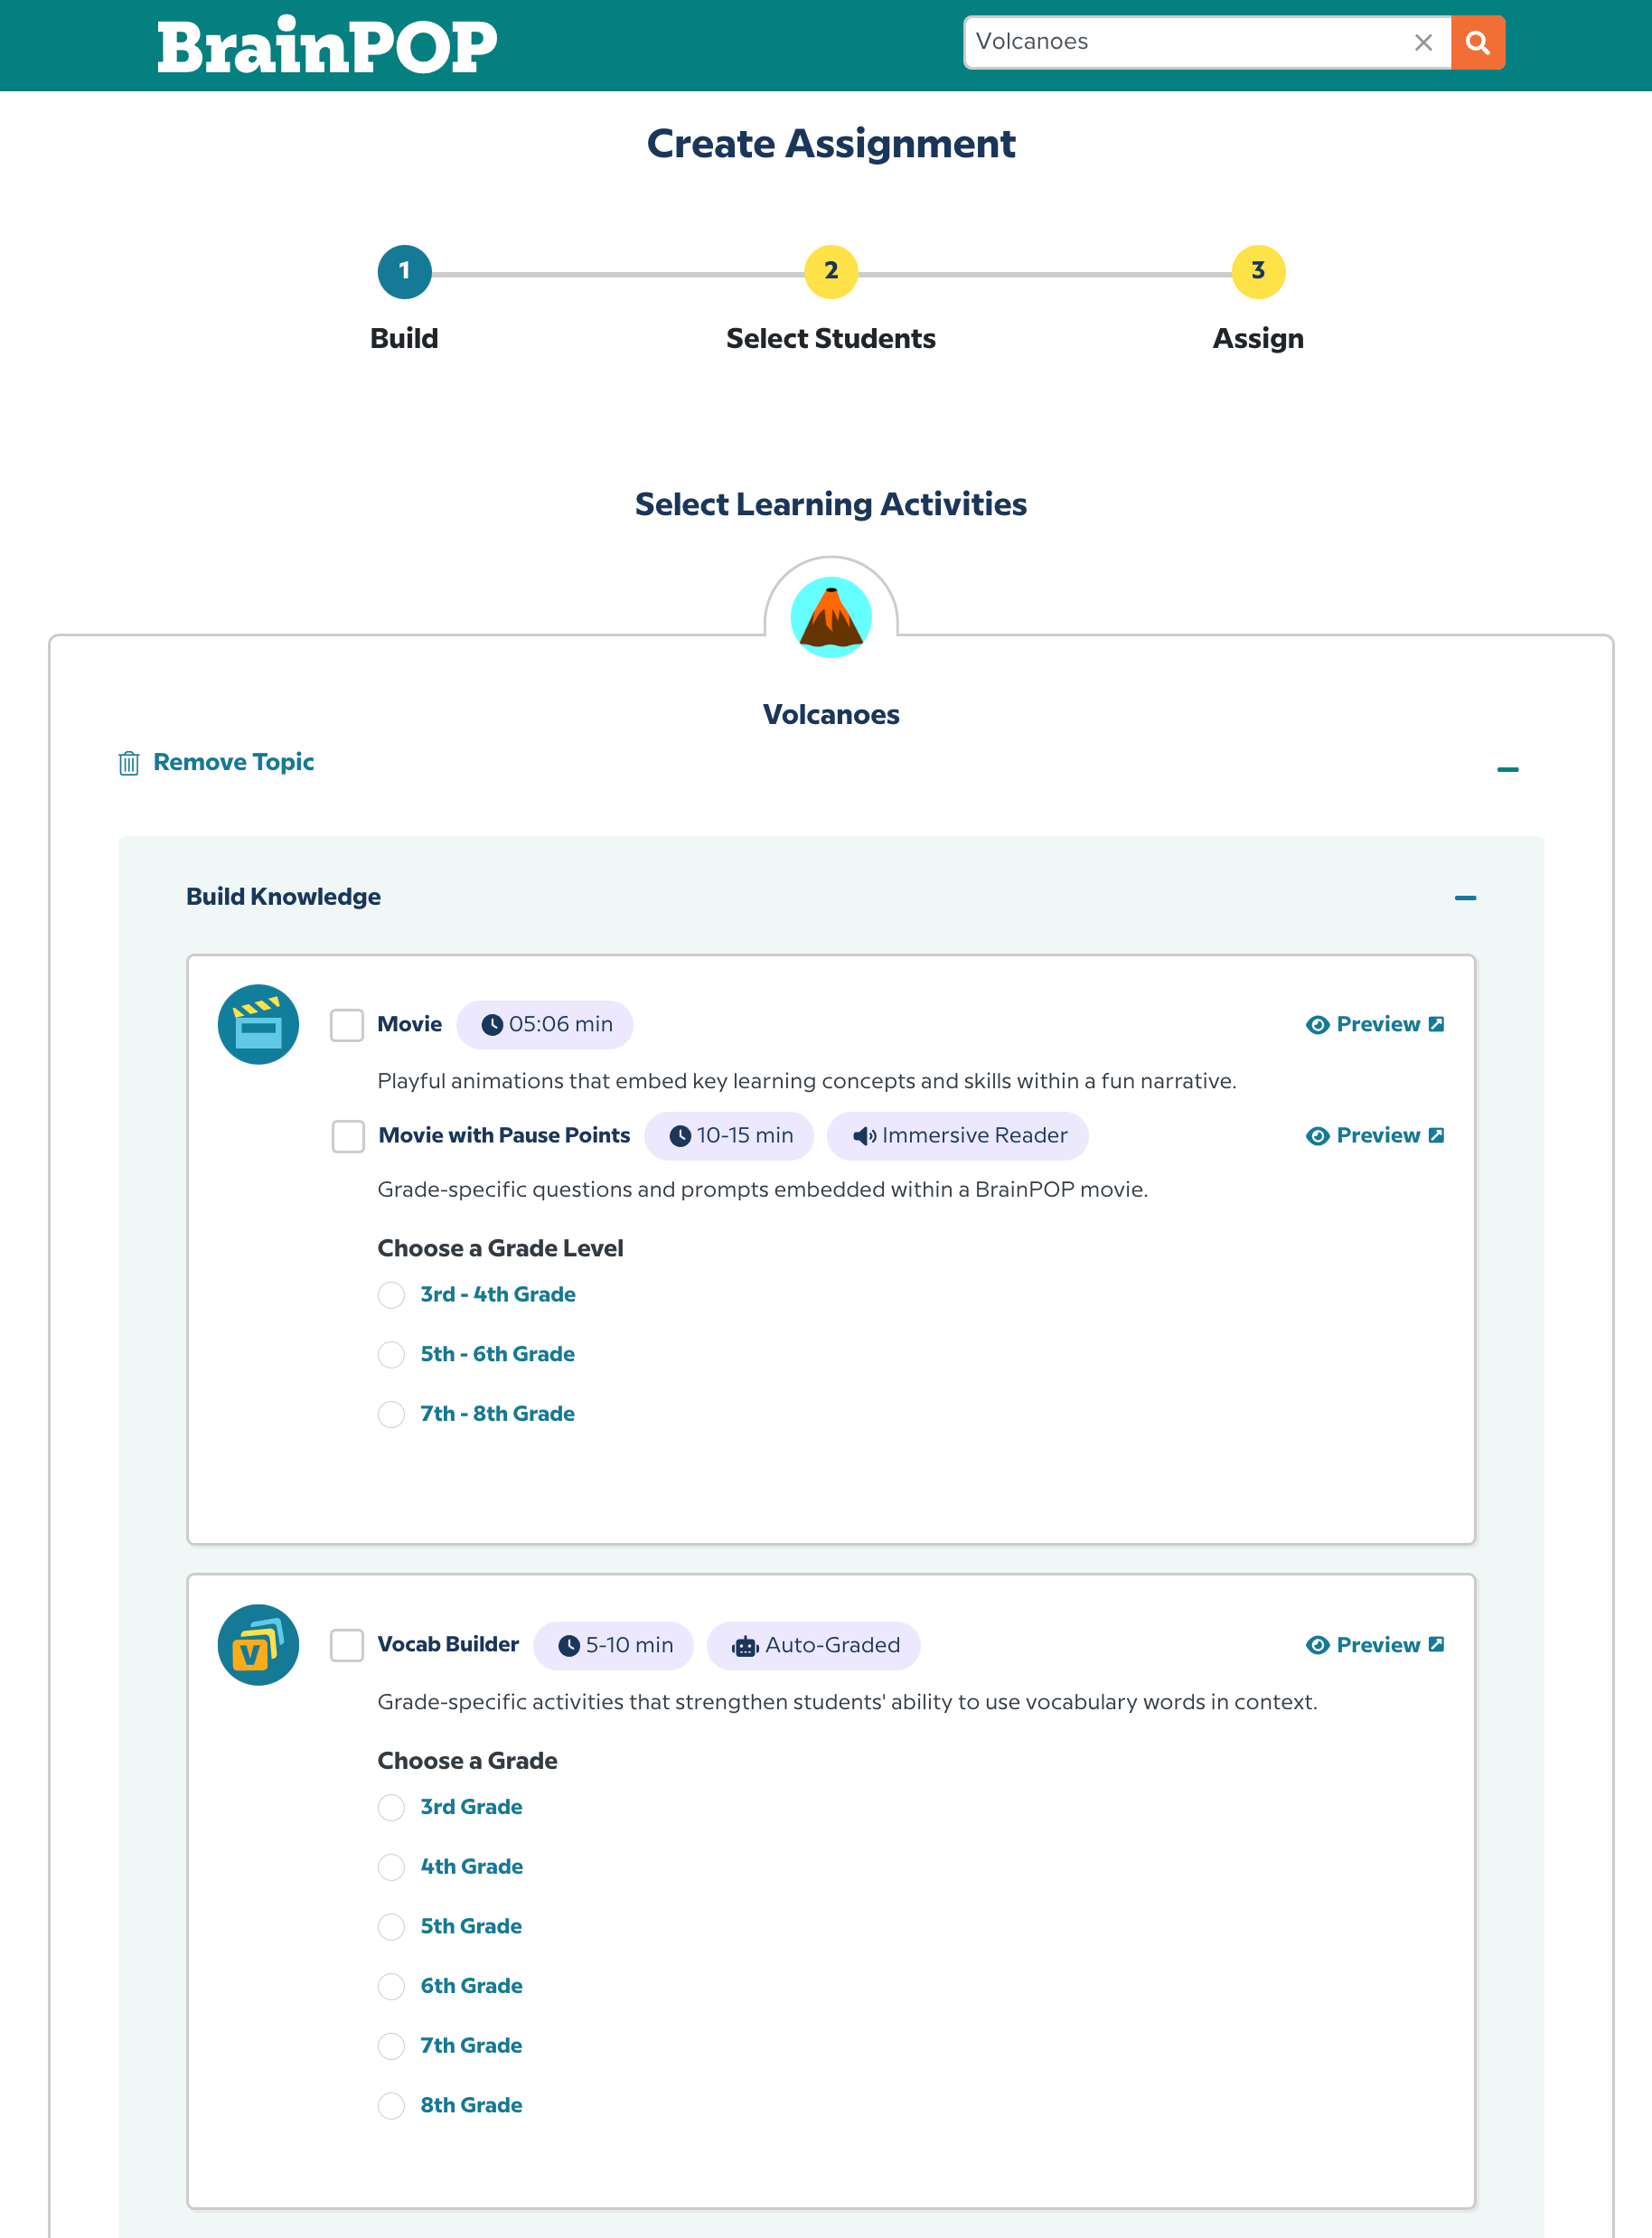Clear the Volcanoes search text with X
The height and width of the screenshot is (2238, 1652).
point(1422,43)
